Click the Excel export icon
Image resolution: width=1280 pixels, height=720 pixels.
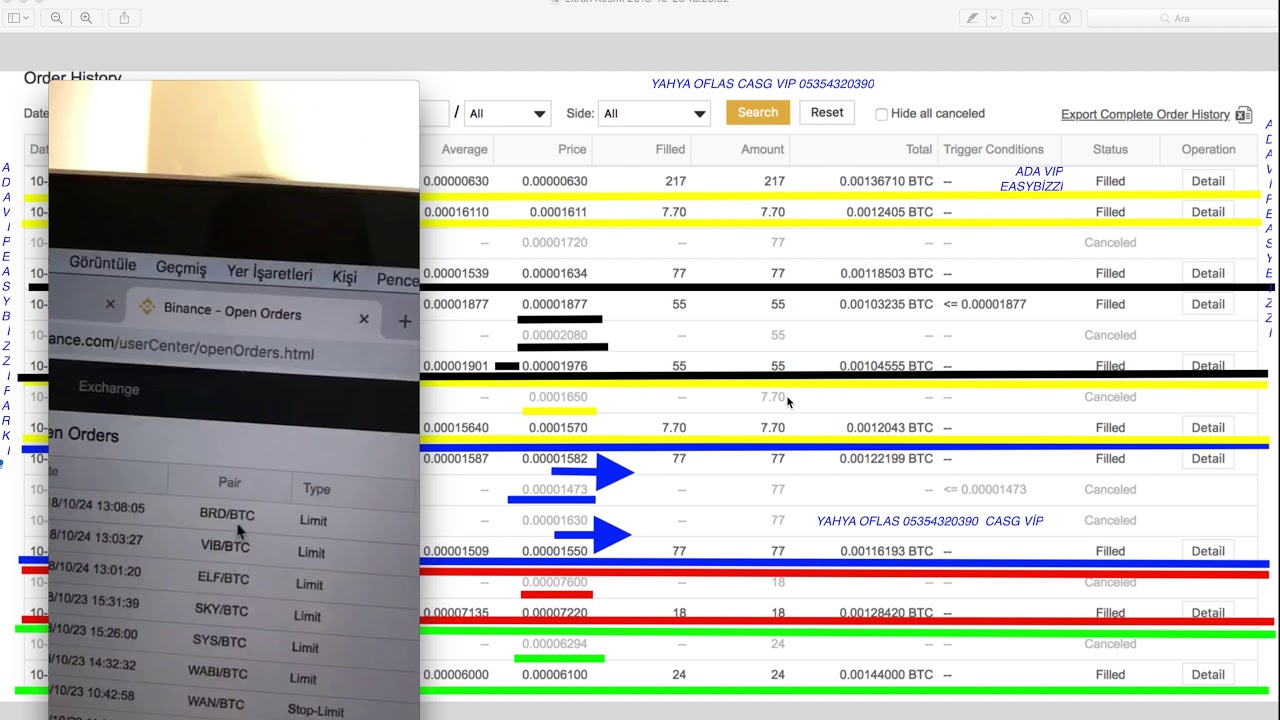coord(1243,114)
